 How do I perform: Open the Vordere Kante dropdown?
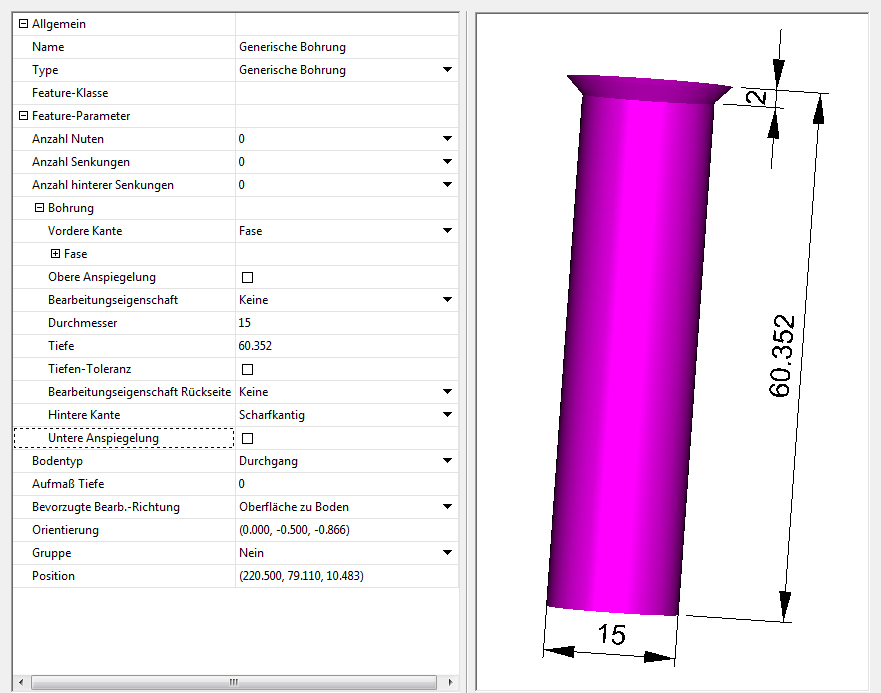pyautogui.click(x=447, y=231)
